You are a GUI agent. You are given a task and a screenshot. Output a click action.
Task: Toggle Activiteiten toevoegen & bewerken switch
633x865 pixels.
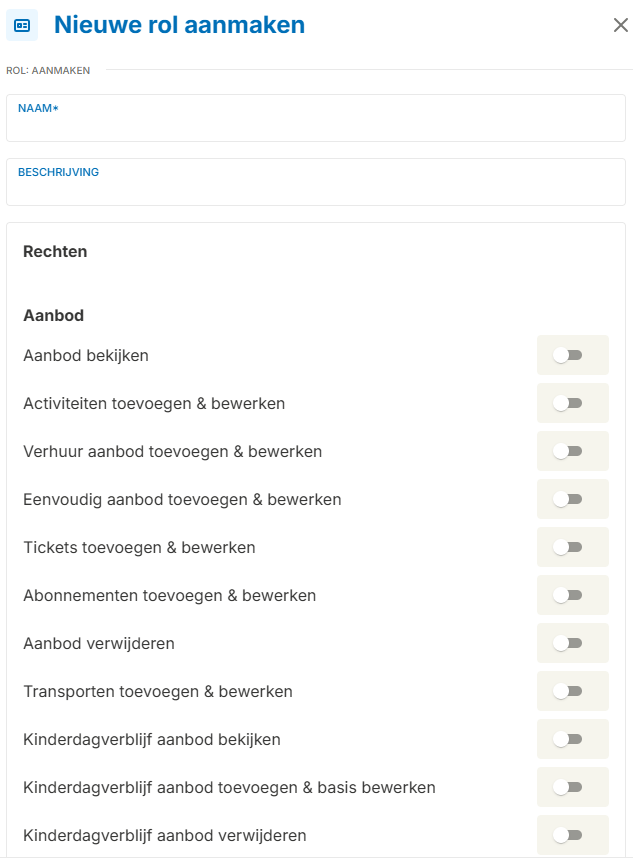(568, 403)
